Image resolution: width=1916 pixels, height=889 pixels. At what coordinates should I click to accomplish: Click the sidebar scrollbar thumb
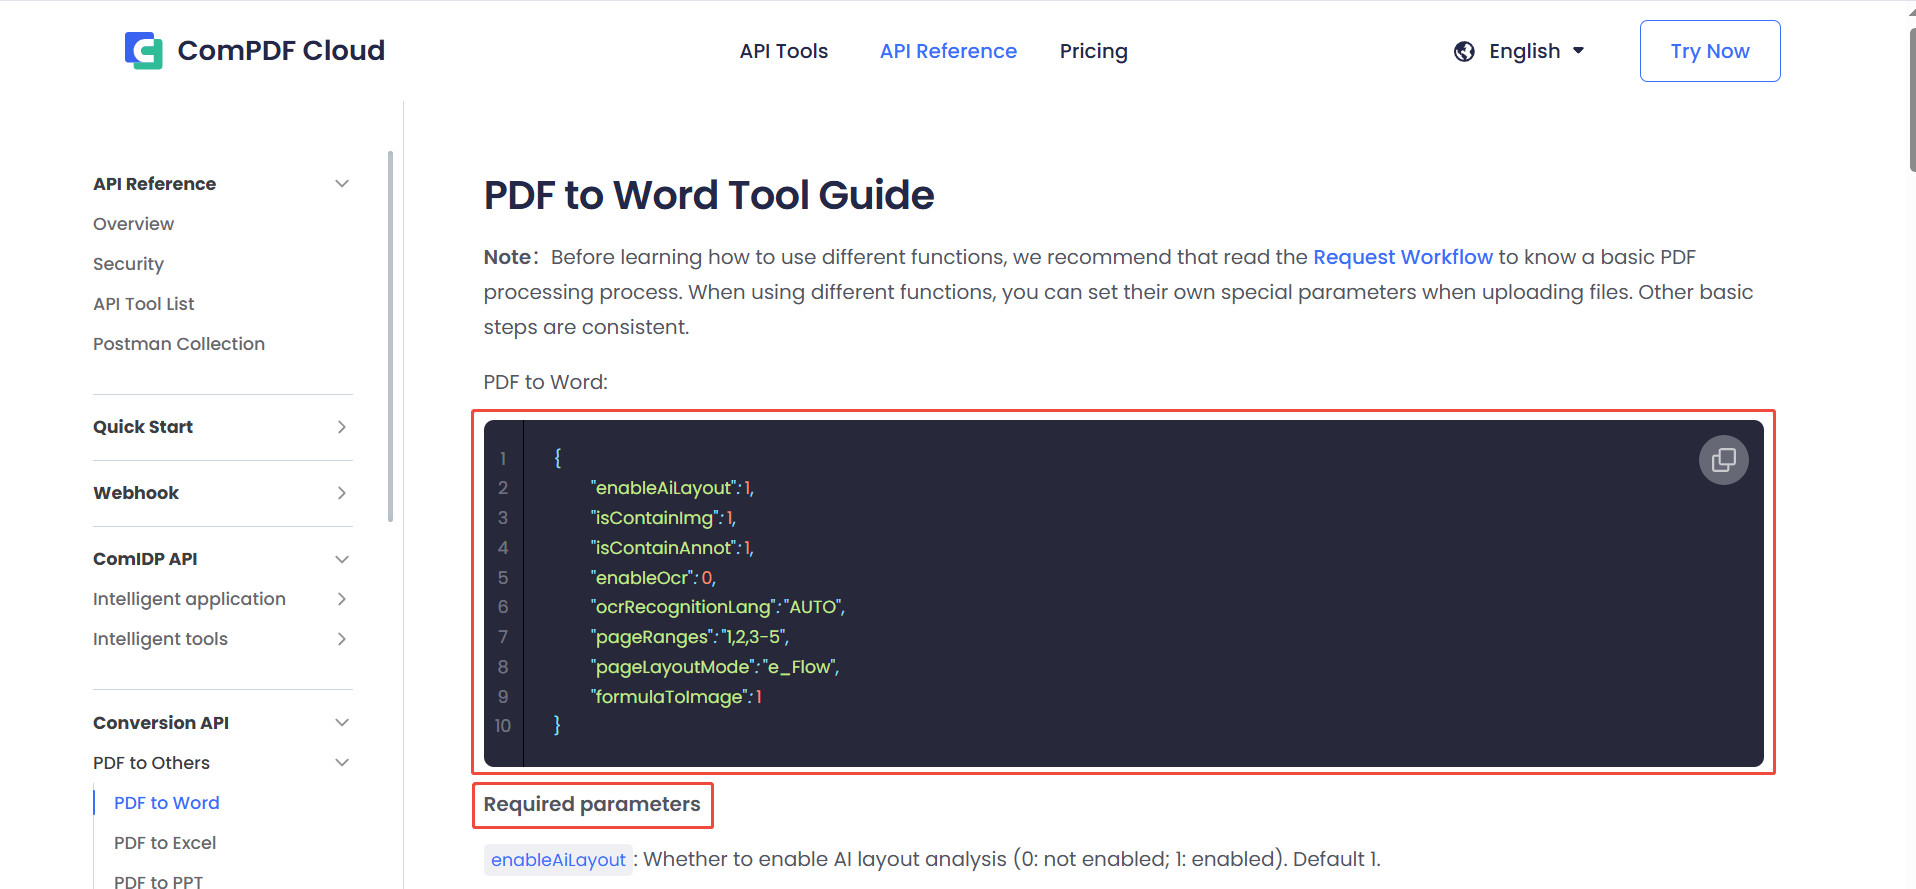click(x=390, y=336)
